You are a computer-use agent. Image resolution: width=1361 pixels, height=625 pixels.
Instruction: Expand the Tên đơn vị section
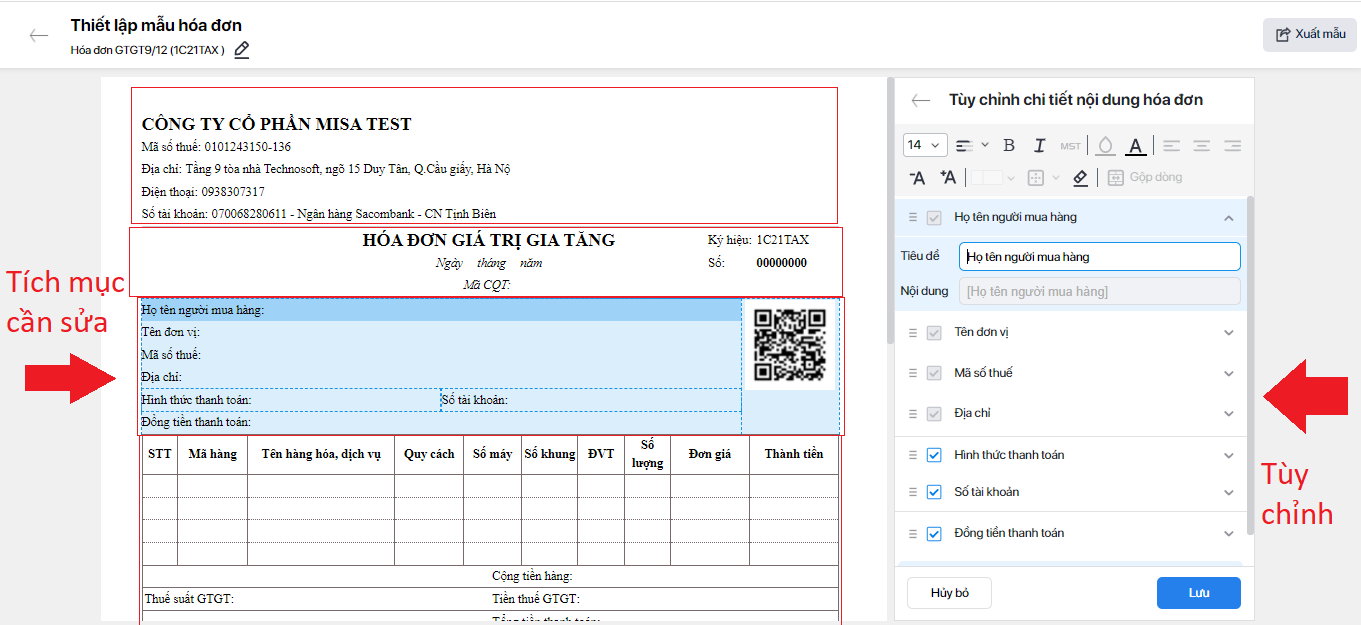click(1229, 333)
